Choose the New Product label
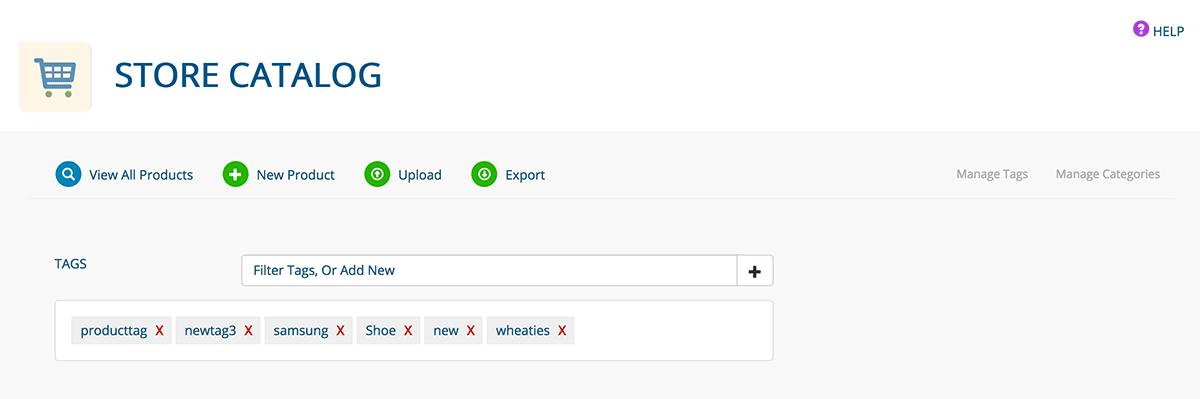The width and height of the screenshot is (1200, 399). [x=296, y=174]
